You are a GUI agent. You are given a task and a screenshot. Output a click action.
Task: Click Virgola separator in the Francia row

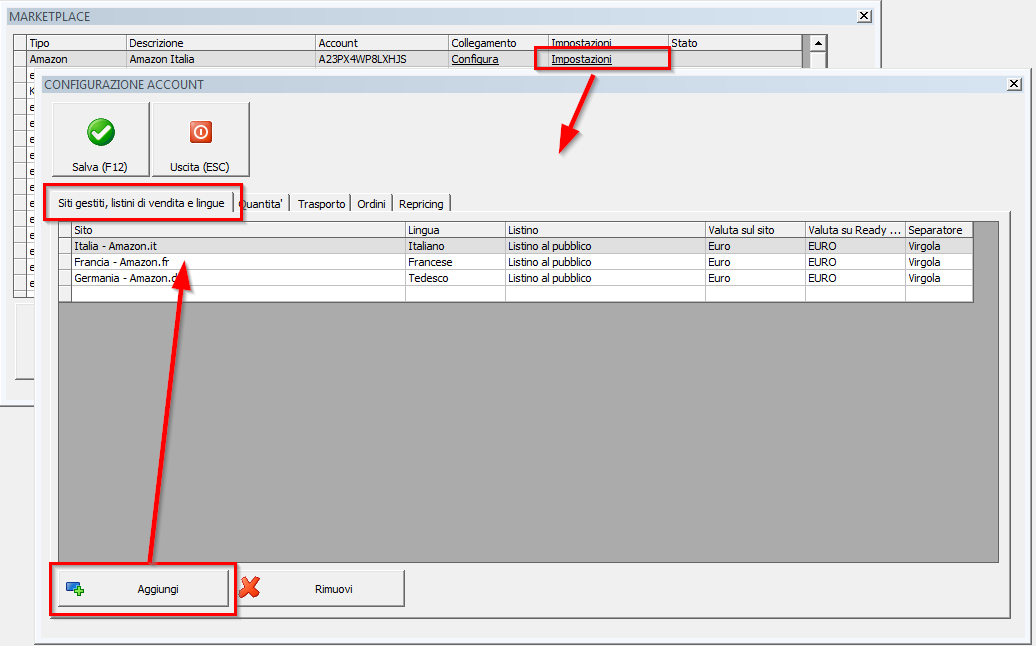click(x=939, y=262)
